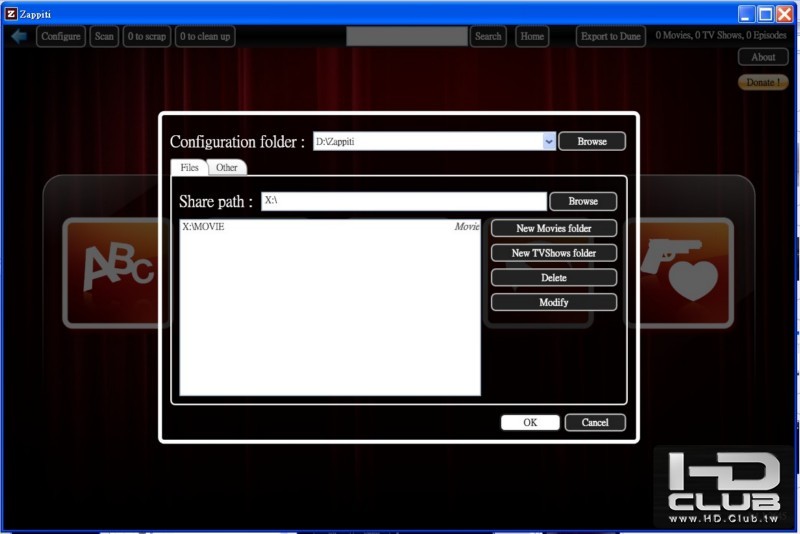The width and height of the screenshot is (800, 534).
Task: Click the Modify button
Action: click(x=554, y=302)
